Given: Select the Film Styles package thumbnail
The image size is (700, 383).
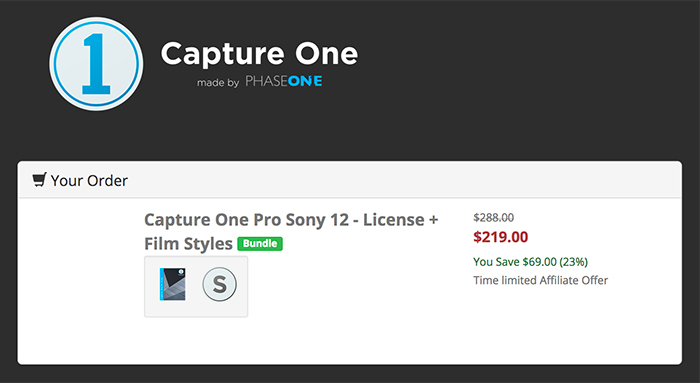Looking at the screenshot, I should [x=173, y=284].
